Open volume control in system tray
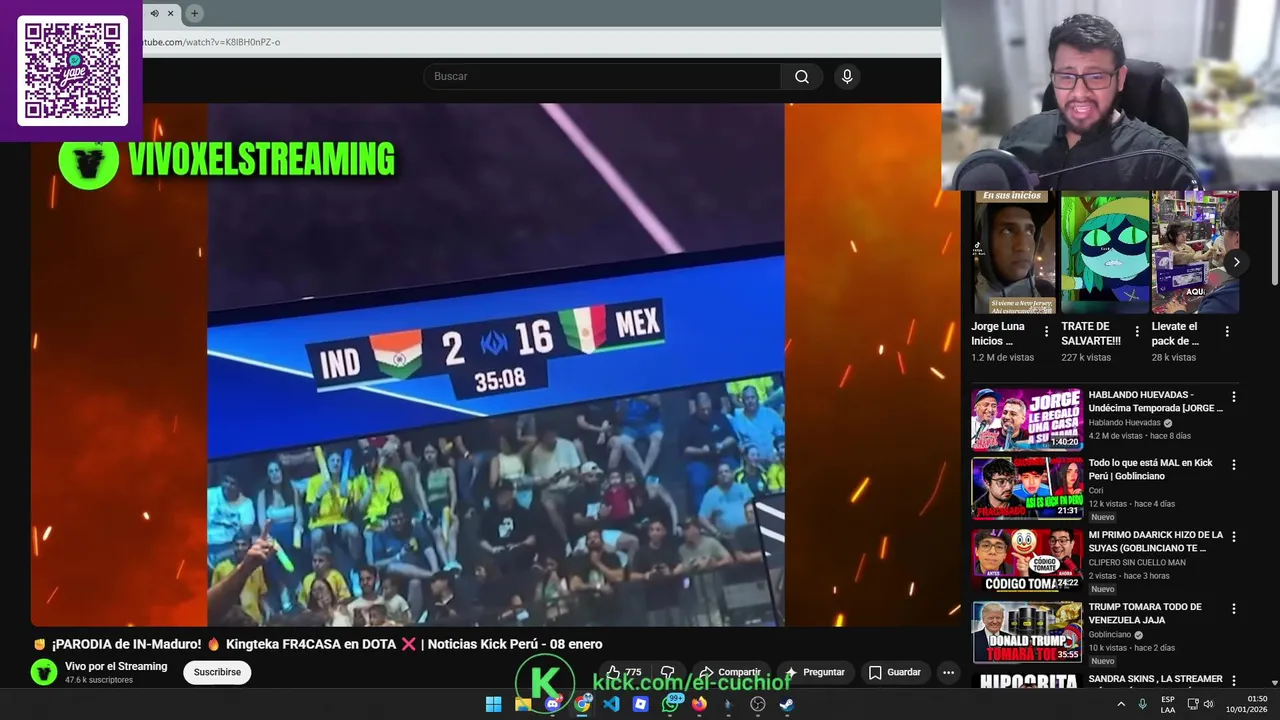The height and width of the screenshot is (720, 1280). coord(1208,704)
